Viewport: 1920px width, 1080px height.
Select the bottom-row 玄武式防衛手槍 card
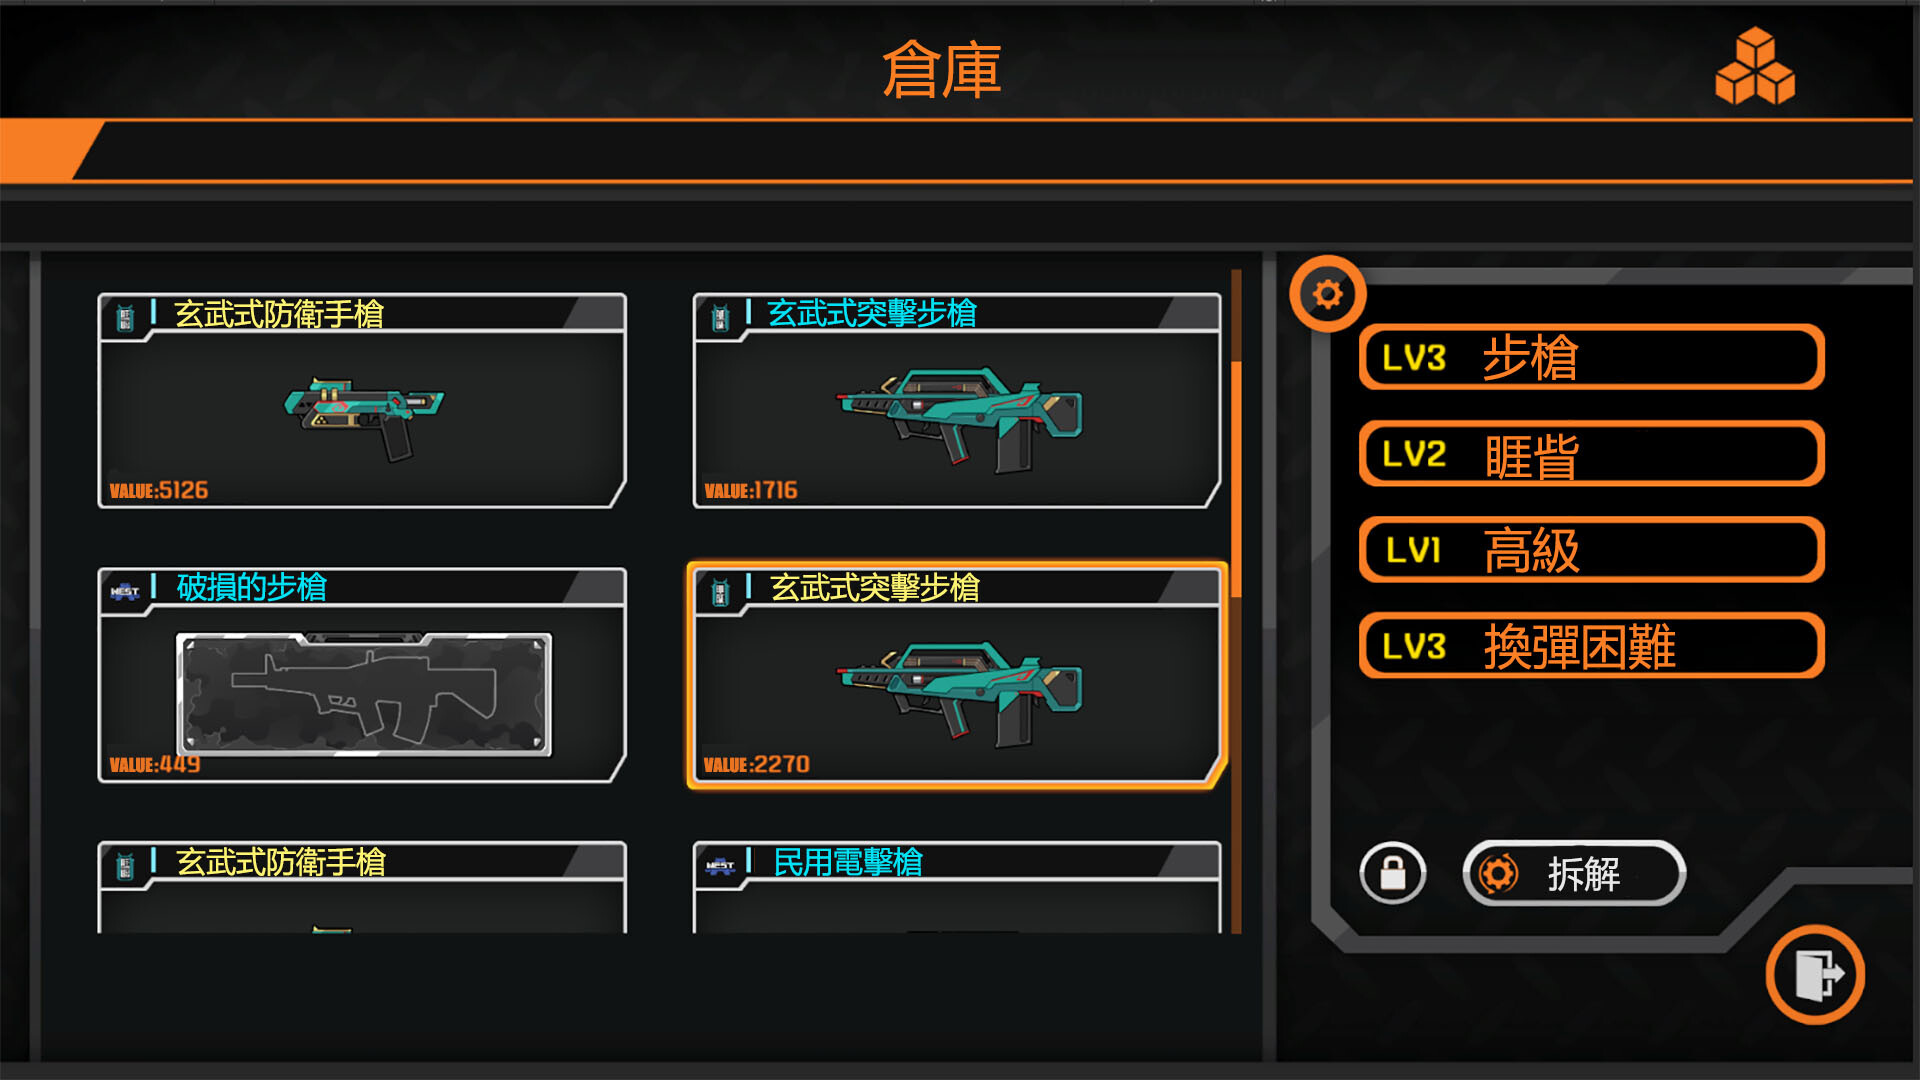(x=362, y=887)
